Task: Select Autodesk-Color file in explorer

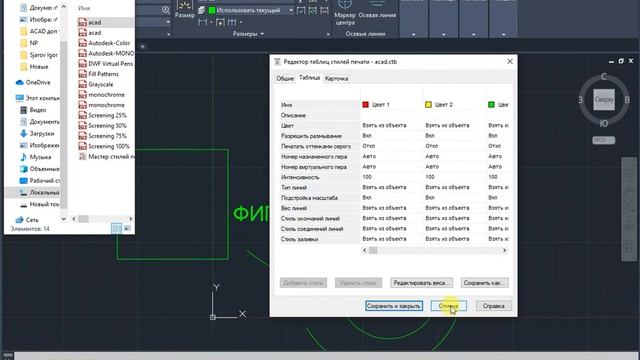Action: (105, 43)
